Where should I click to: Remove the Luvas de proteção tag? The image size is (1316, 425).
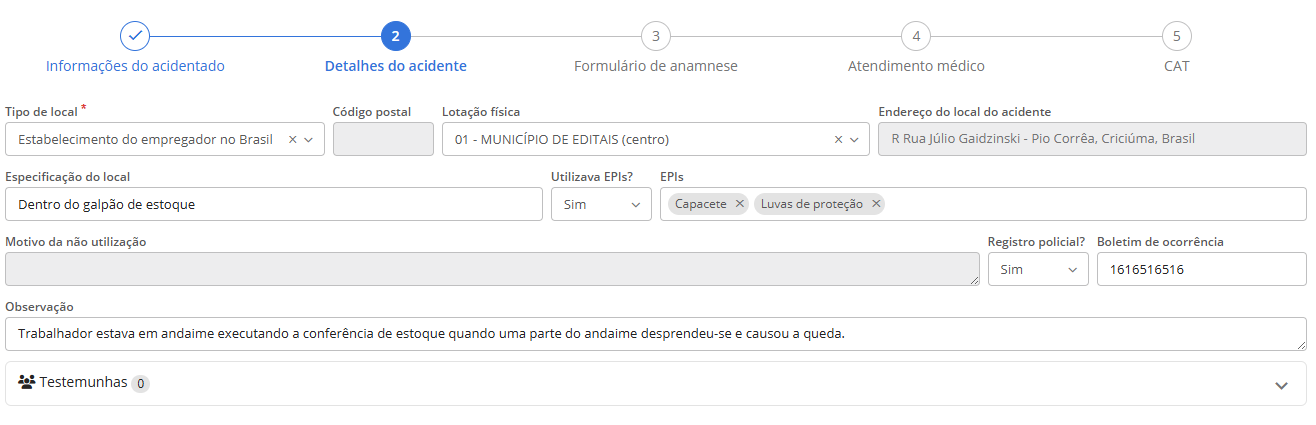(876, 204)
